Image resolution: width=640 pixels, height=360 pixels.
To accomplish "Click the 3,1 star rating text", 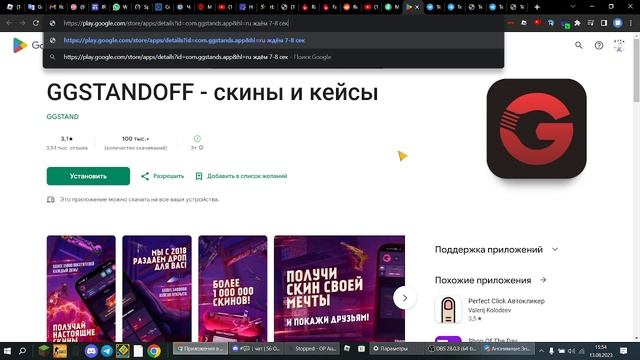I will (x=67, y=139).
